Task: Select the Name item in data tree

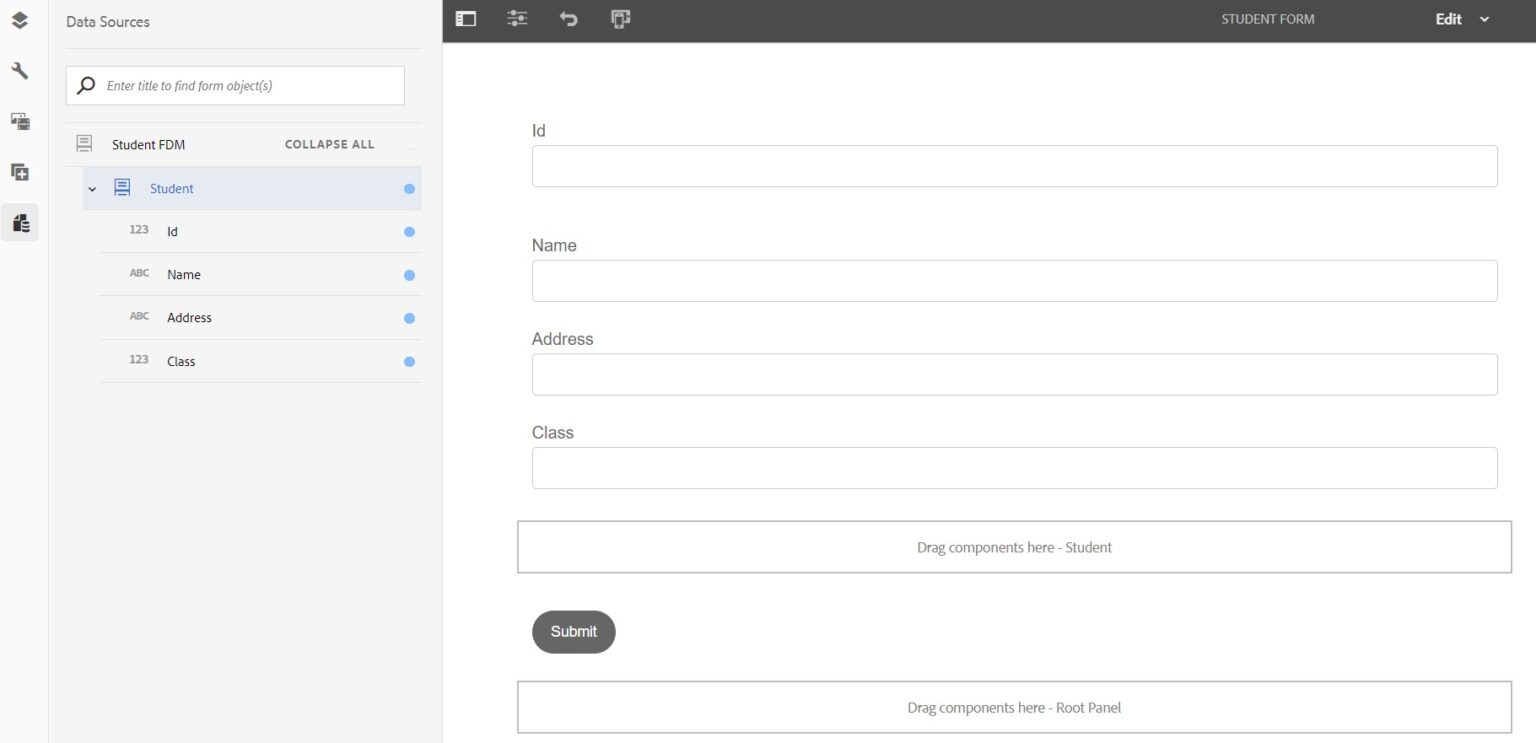Action: tap(183, 275)
